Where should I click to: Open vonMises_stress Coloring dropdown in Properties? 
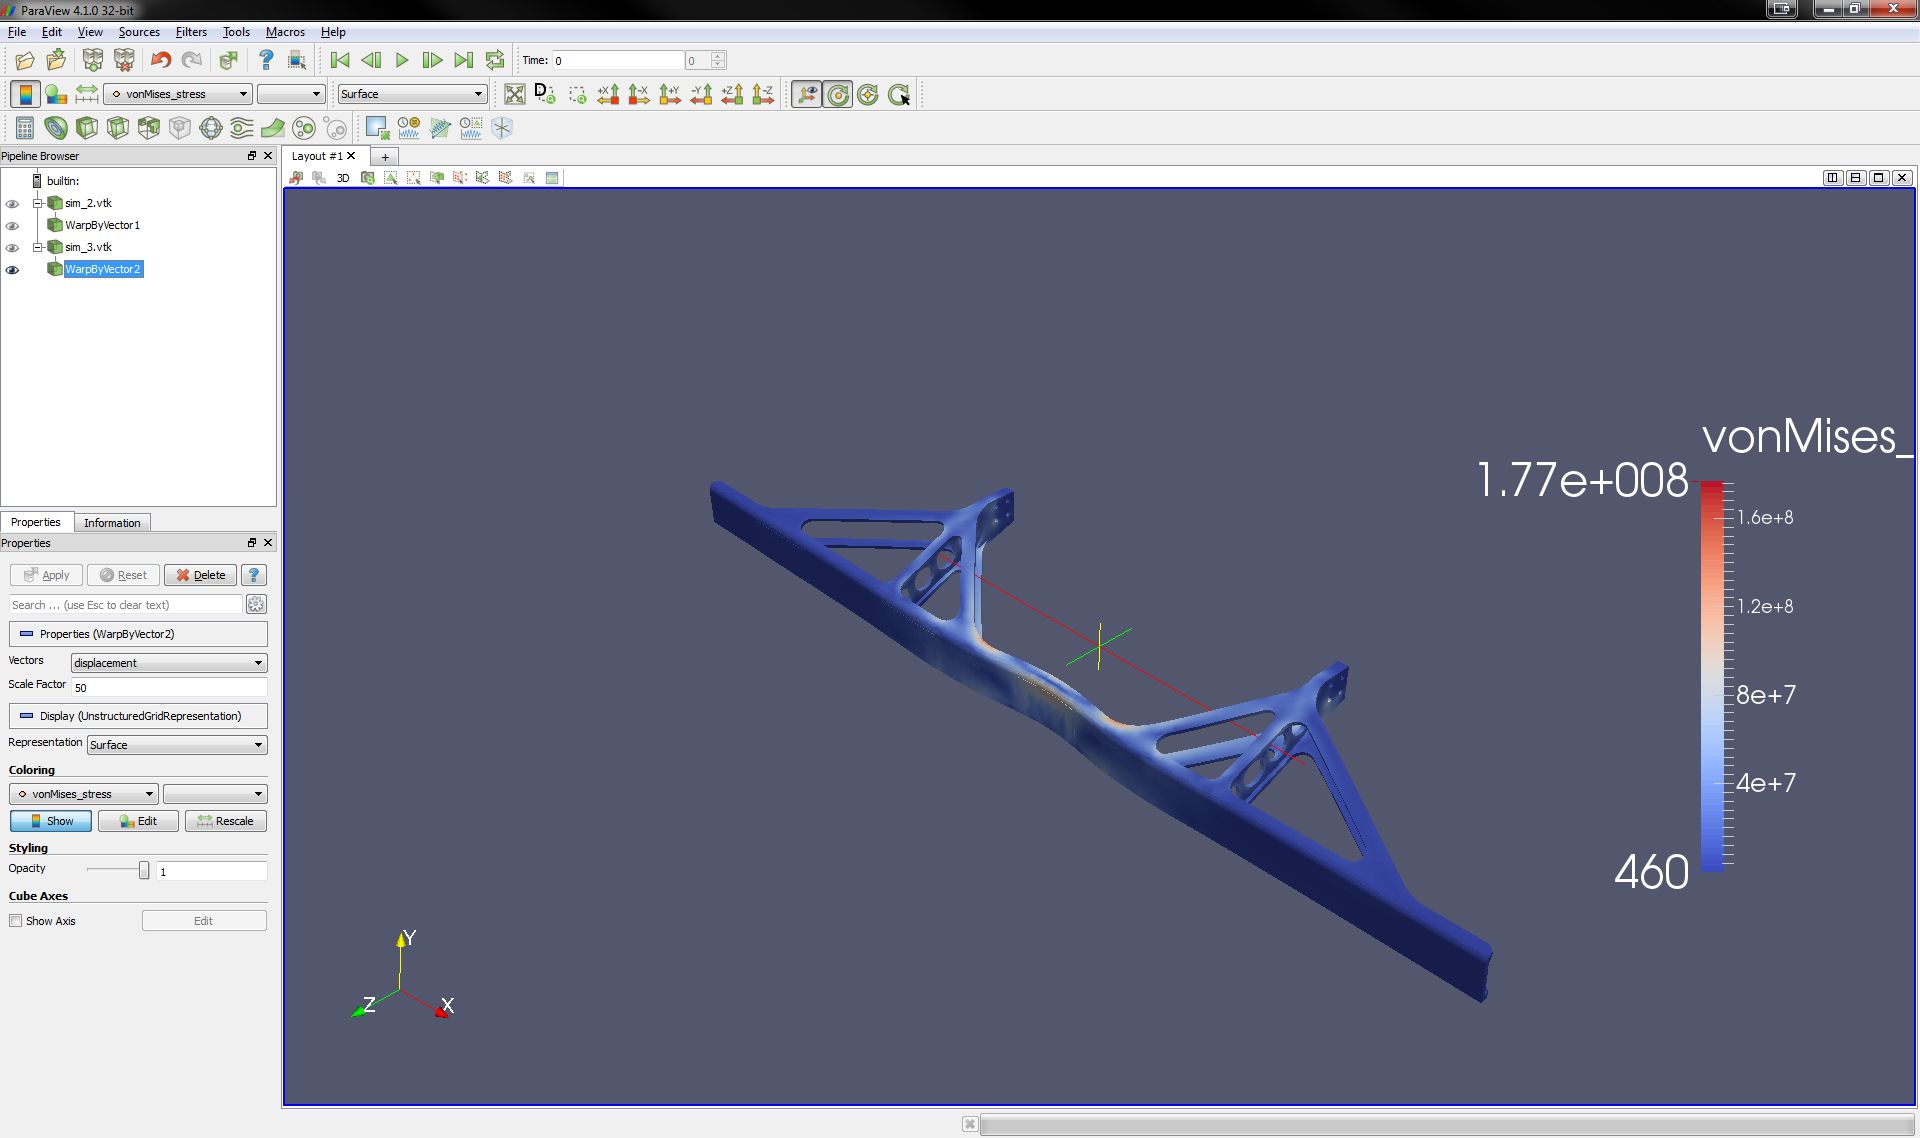(x=84, y=794)
